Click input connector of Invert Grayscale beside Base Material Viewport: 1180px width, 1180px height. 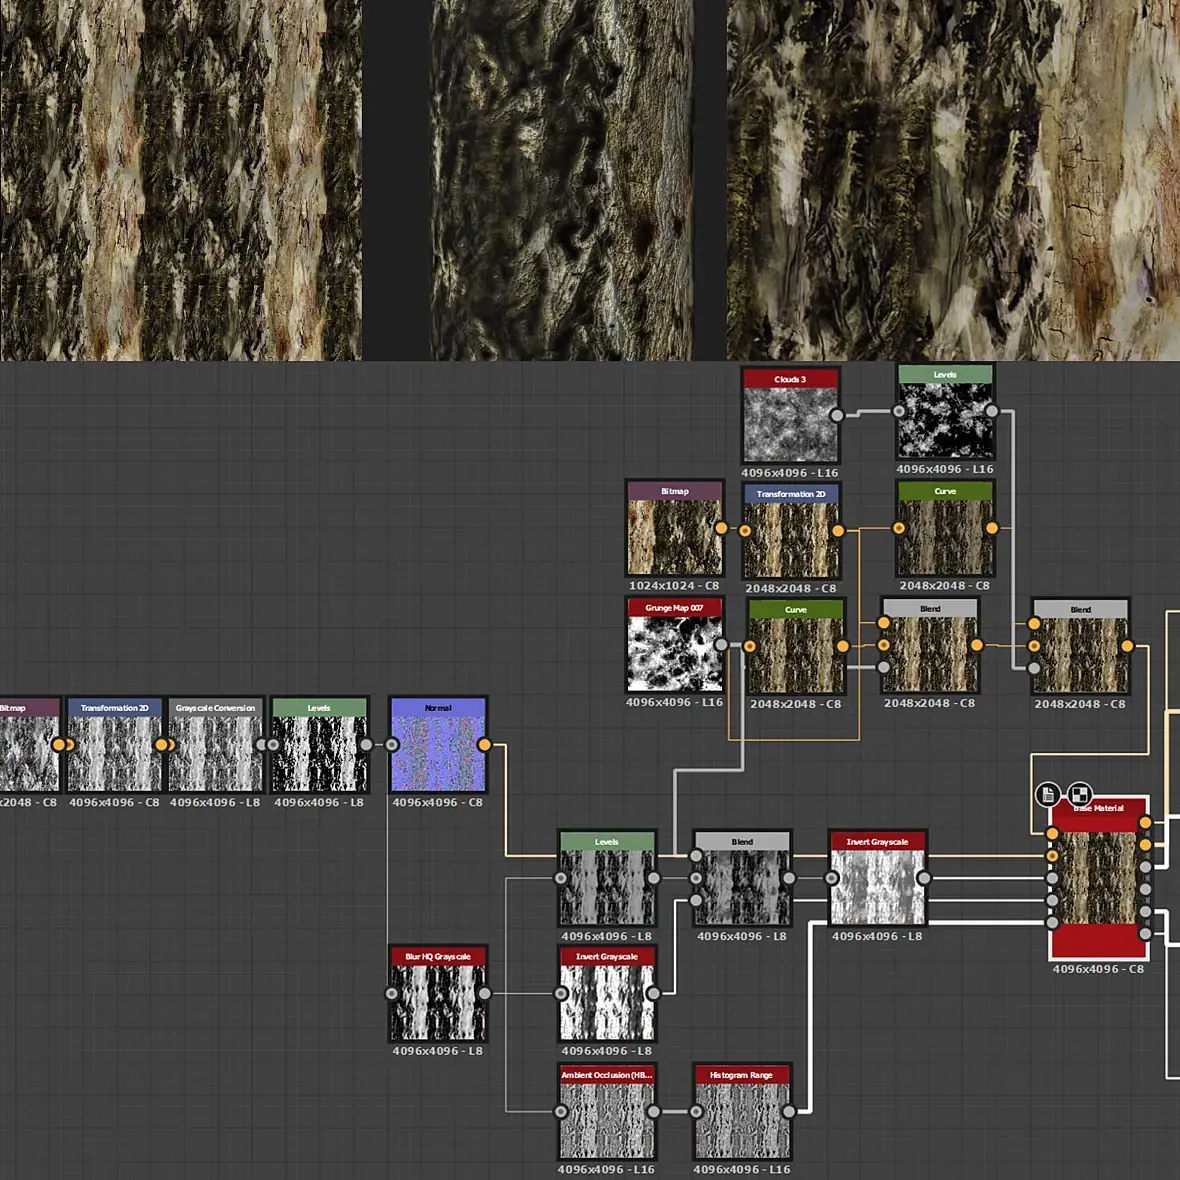pos(832,878)
